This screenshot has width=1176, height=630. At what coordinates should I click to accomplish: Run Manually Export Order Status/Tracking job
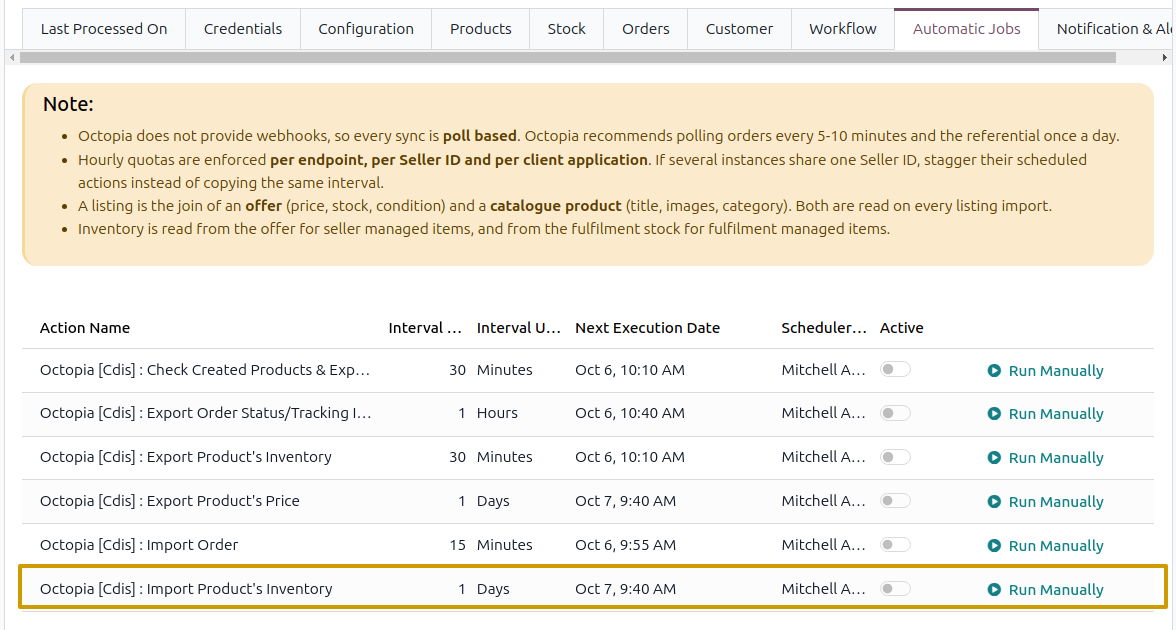tap(1046, 414)
